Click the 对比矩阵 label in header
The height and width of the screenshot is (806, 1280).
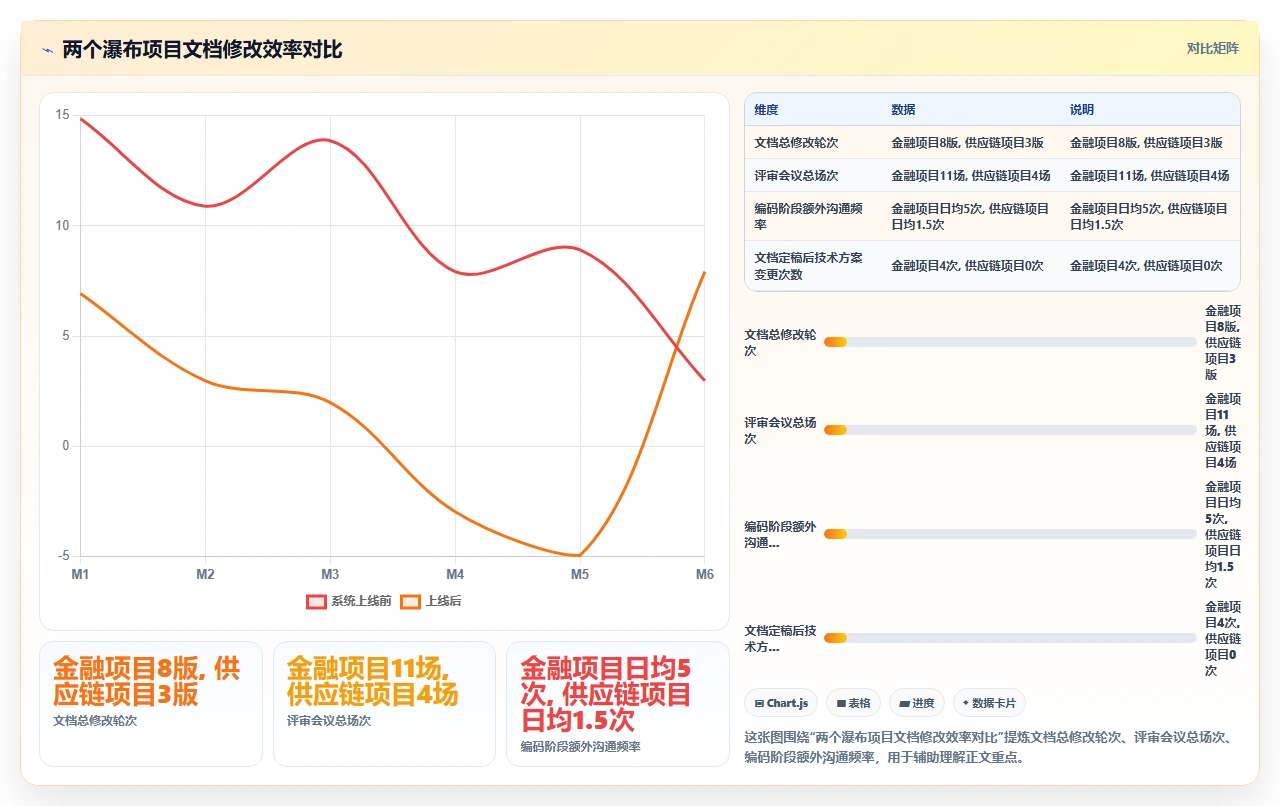1212,48
